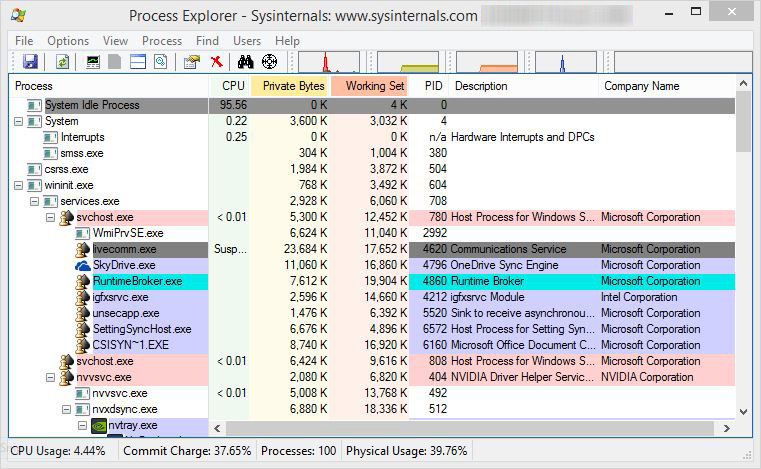Click the red X Kill Process icon
Image resolution: width=761 pixels, height=469 pixels.
click(216, 62)
